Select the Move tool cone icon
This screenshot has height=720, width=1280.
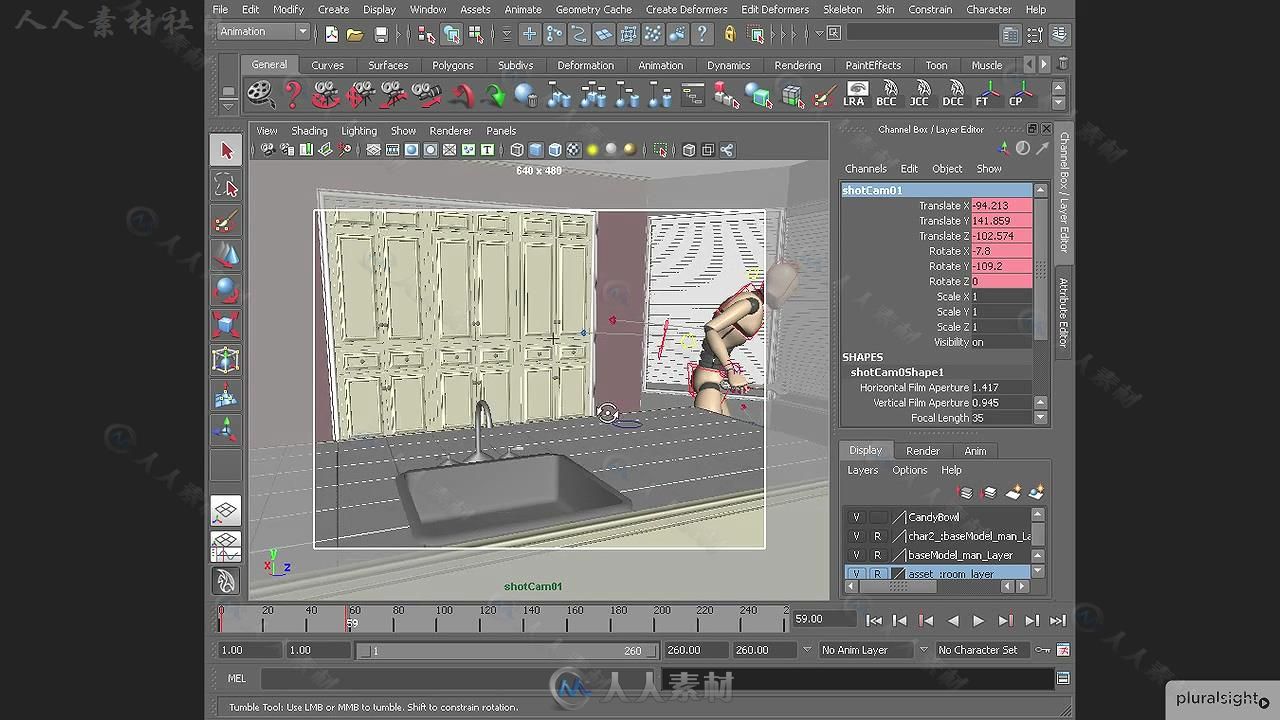(226, 256)
